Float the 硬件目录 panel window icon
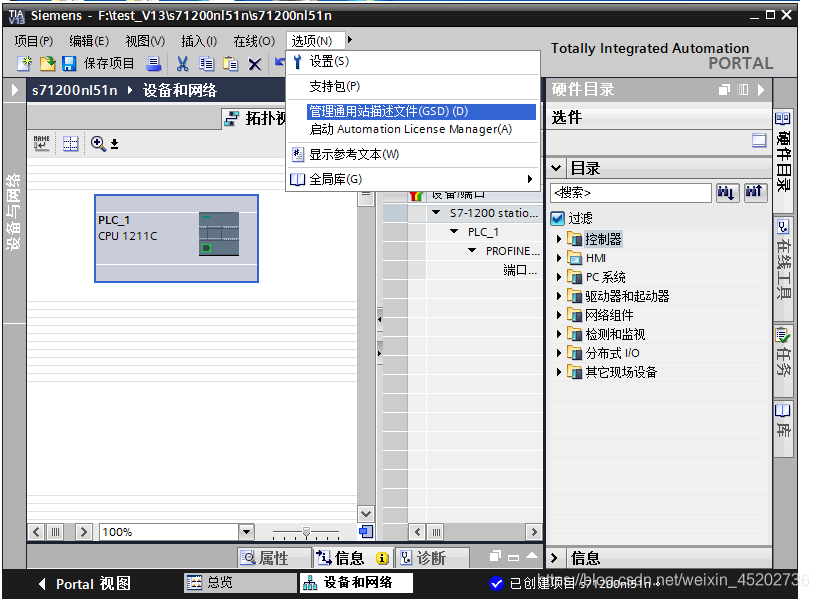Viewport: 819px width, 599px height. point(724,90)
